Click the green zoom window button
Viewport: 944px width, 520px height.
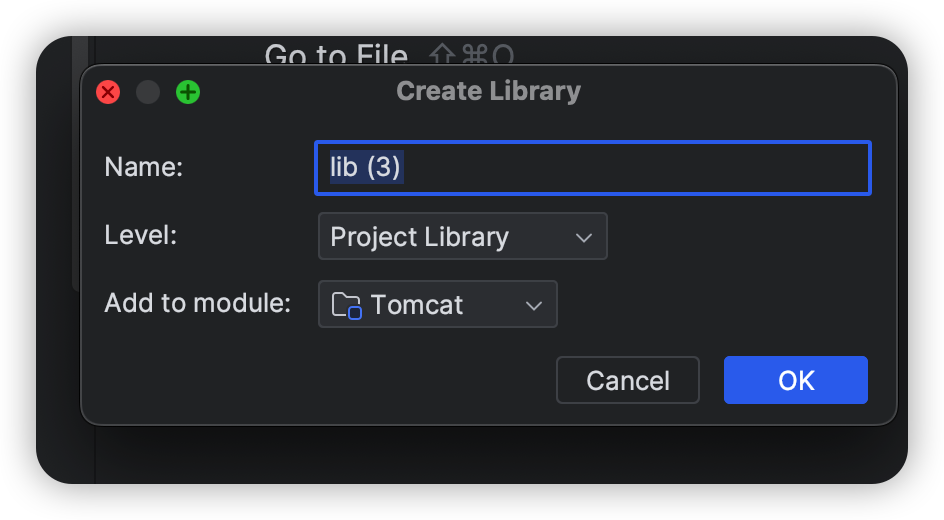188,93
